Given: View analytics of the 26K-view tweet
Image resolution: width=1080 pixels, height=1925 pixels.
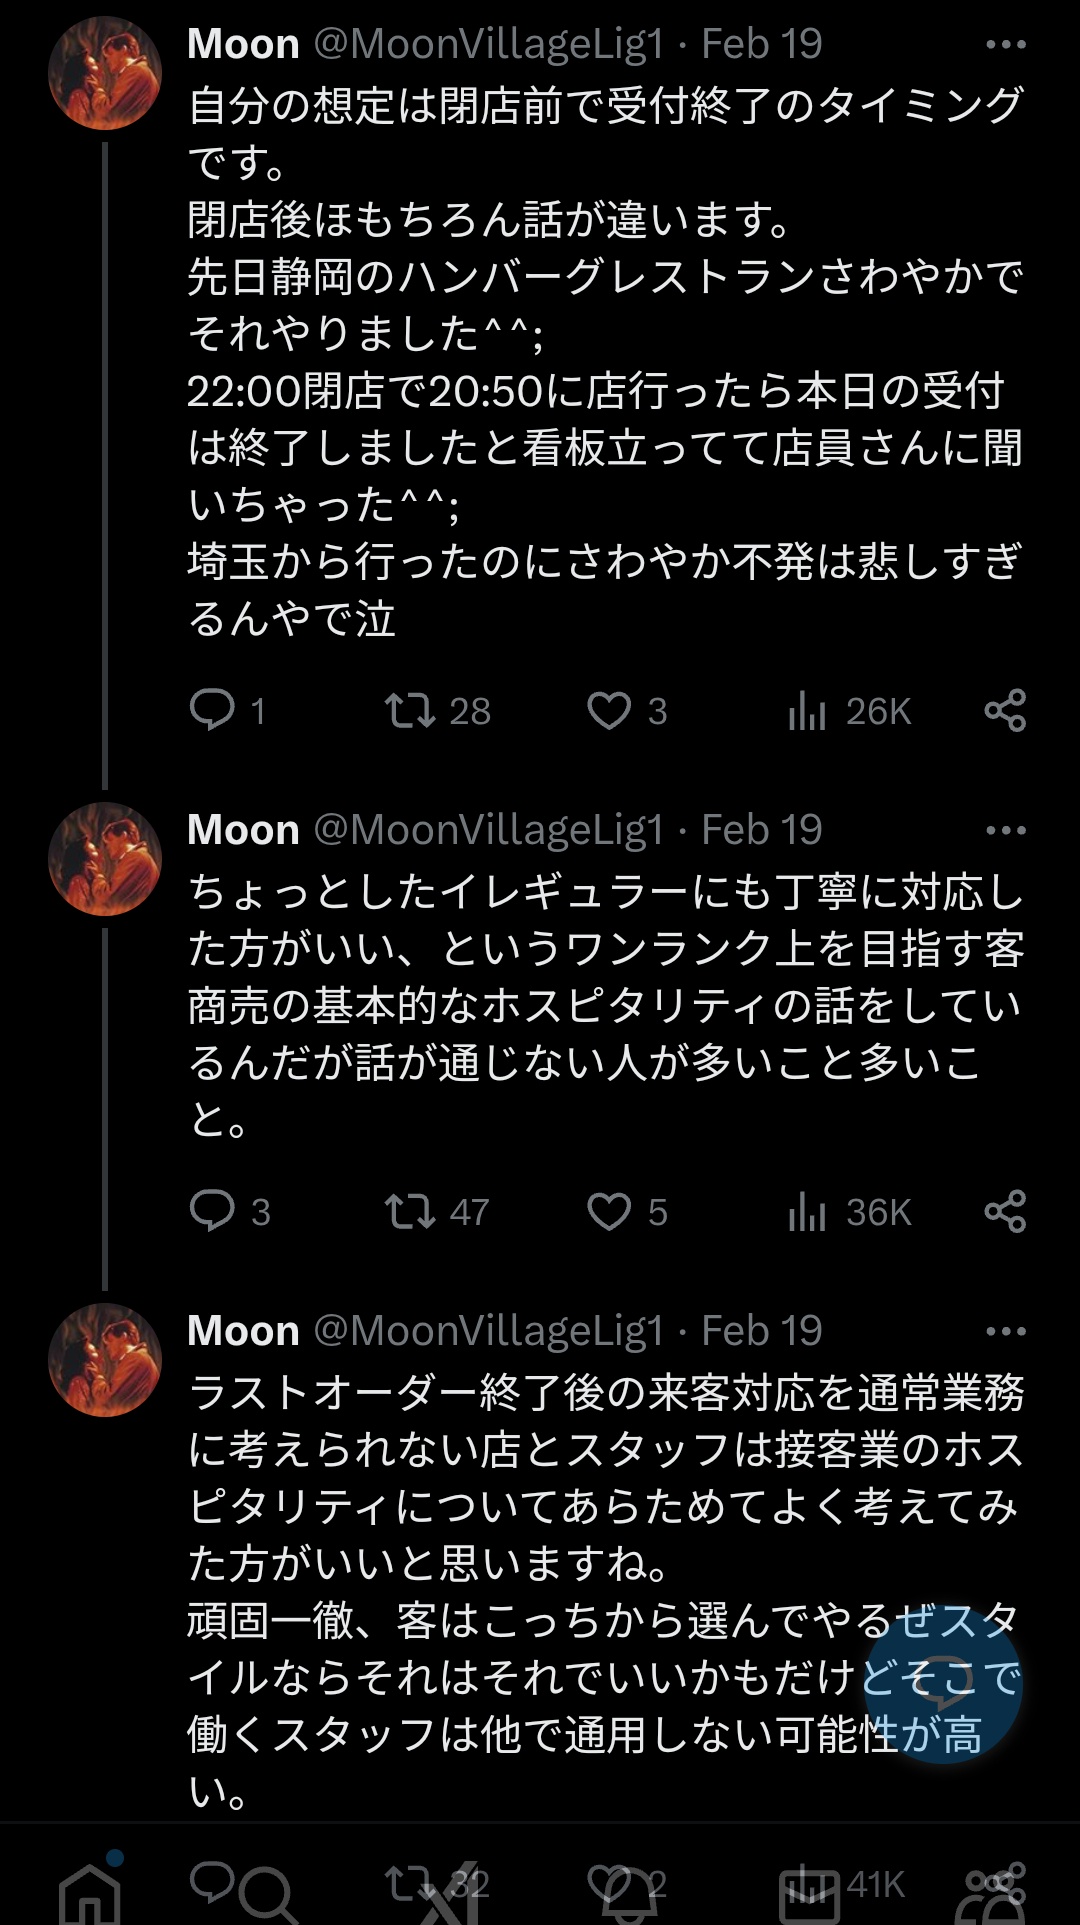Looking at the screenshot, I should tap(807, 711).
